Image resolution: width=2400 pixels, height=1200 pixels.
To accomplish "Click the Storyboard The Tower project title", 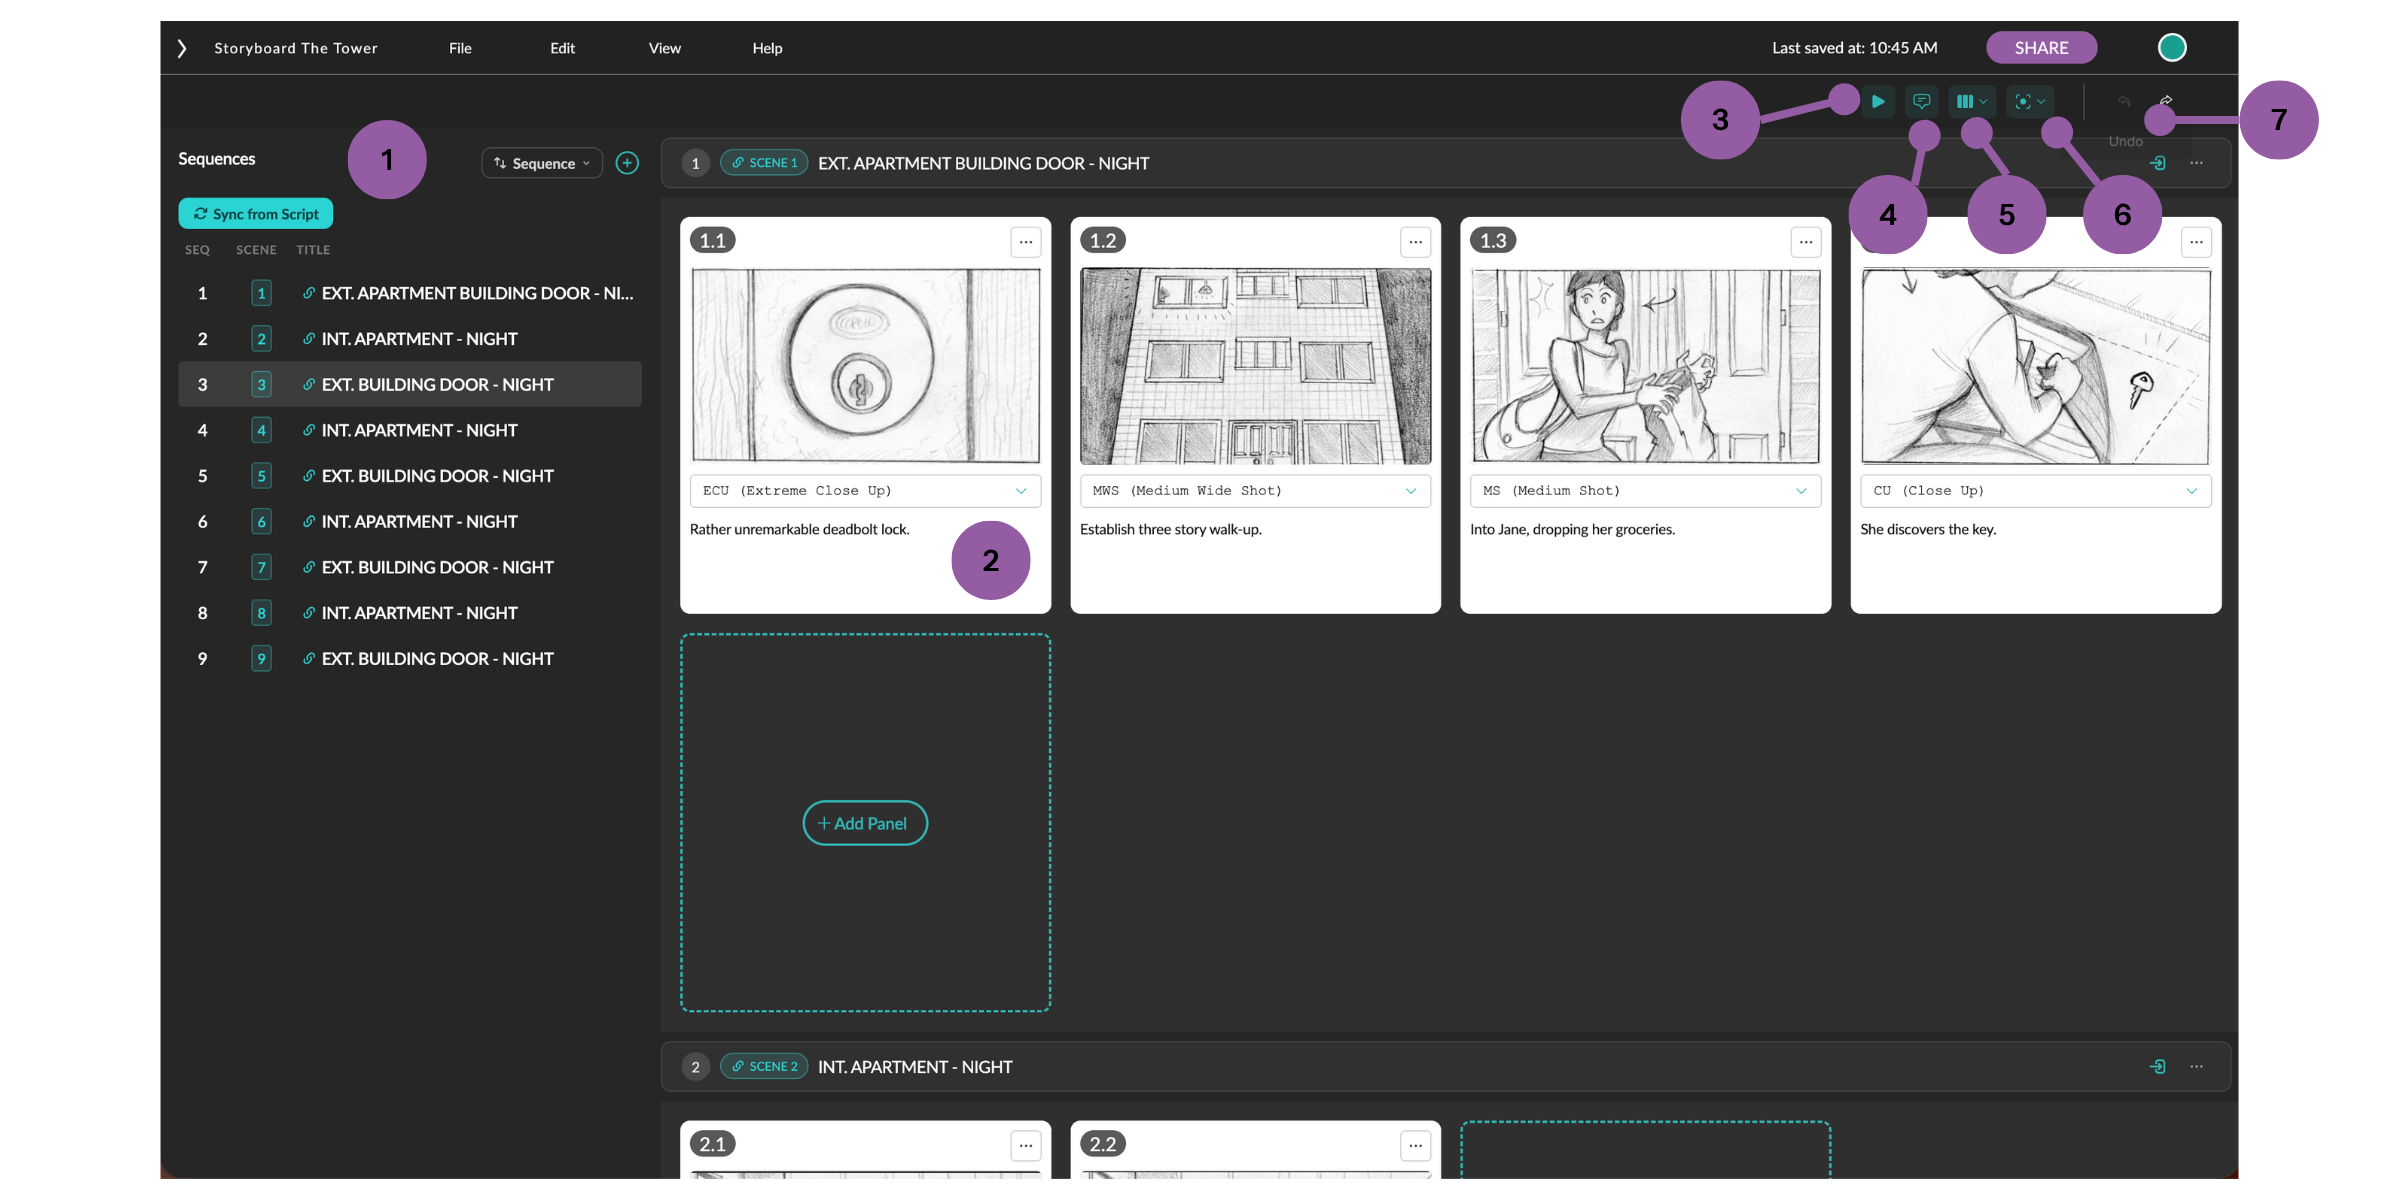I will [296, 48].
